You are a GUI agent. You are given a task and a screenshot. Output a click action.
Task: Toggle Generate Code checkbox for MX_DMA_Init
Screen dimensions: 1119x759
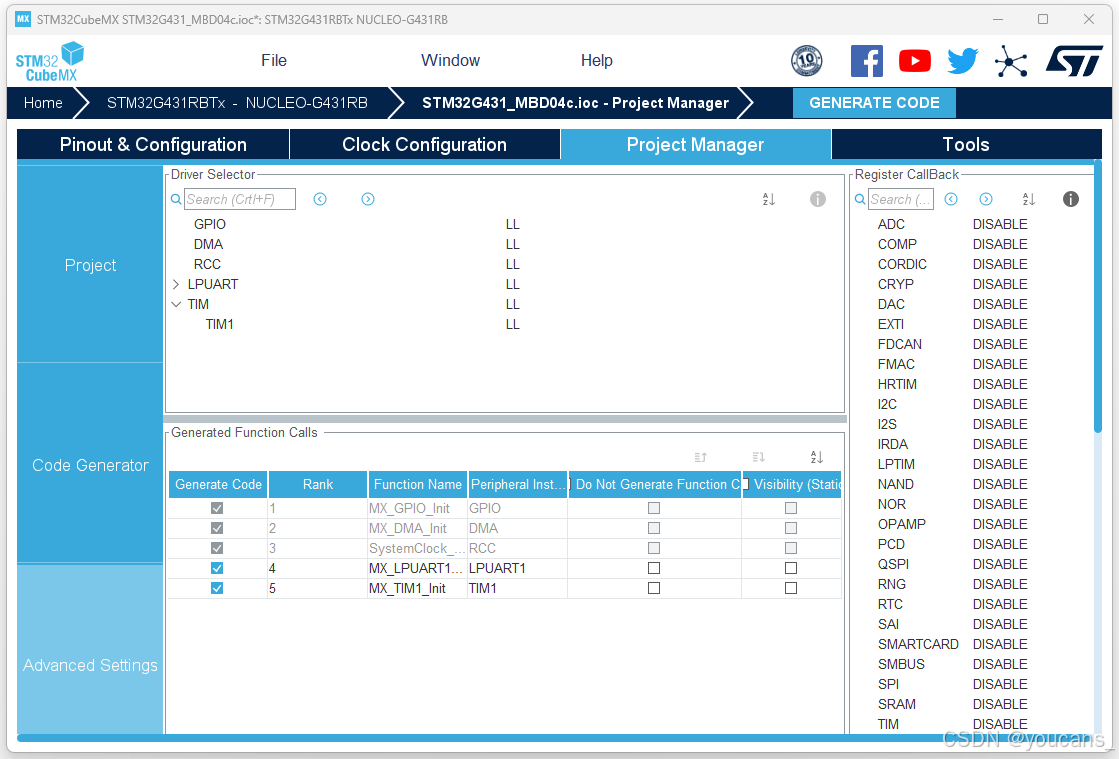(217, 529)
